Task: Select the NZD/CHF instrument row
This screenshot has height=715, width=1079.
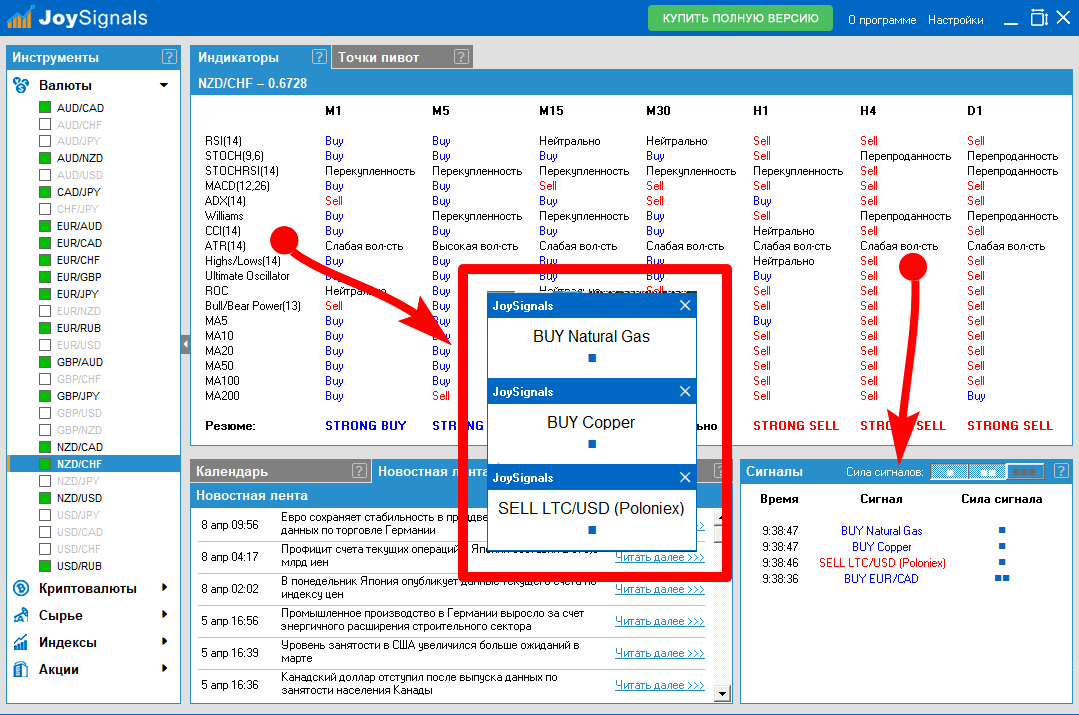Action: tap(94, 464)
